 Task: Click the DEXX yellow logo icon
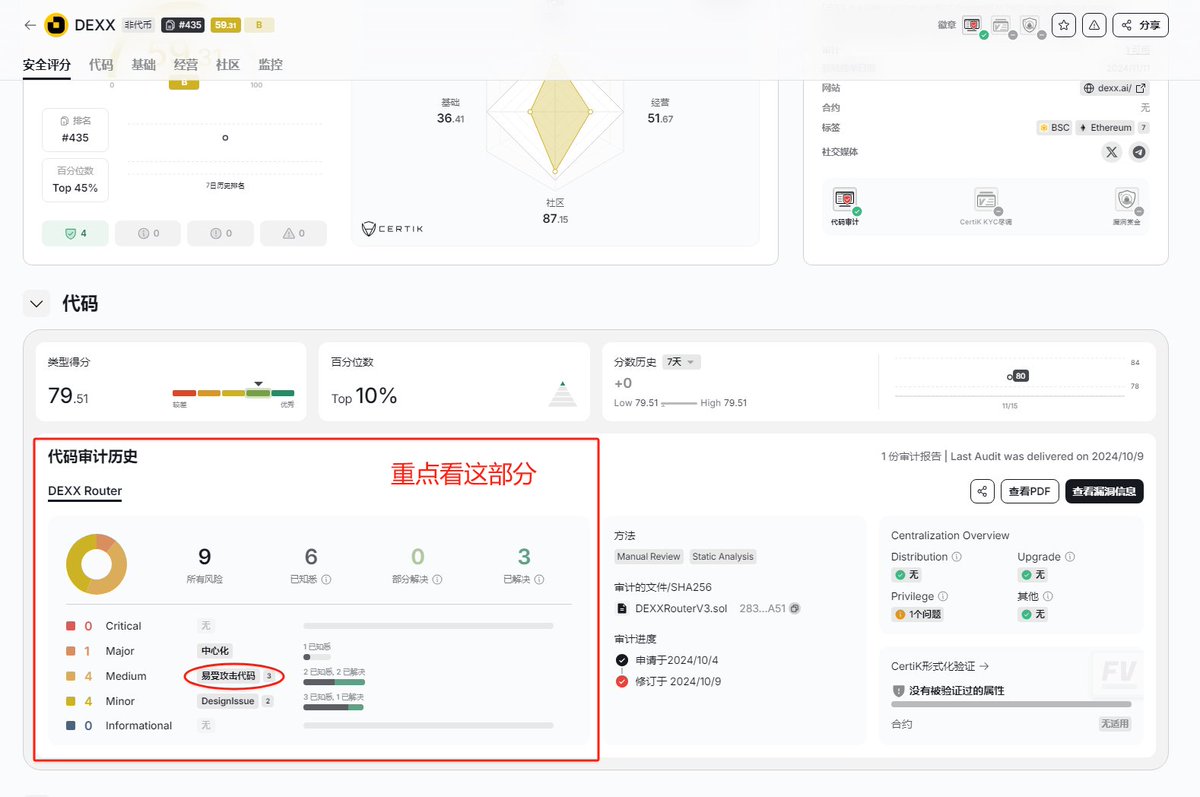pyautogui.click(x=56, y=25)
